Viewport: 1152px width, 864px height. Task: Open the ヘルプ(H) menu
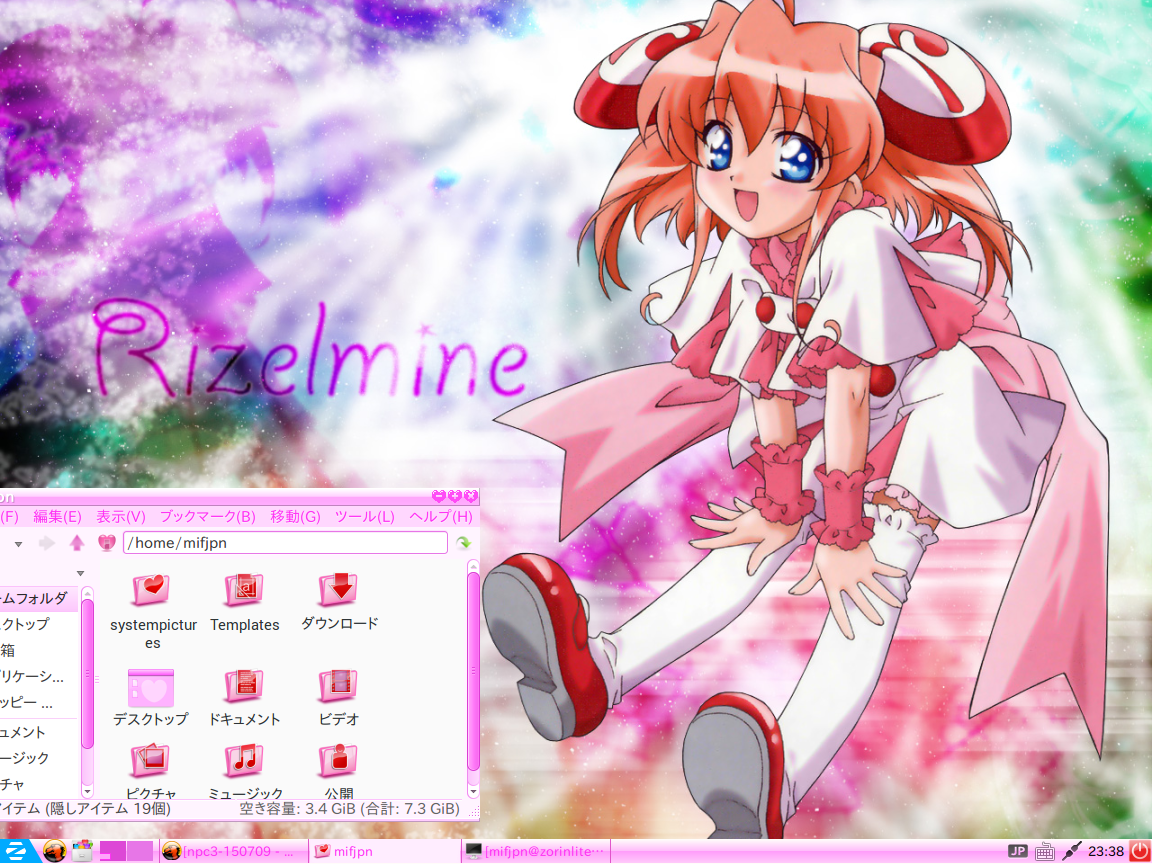(441, 516)
